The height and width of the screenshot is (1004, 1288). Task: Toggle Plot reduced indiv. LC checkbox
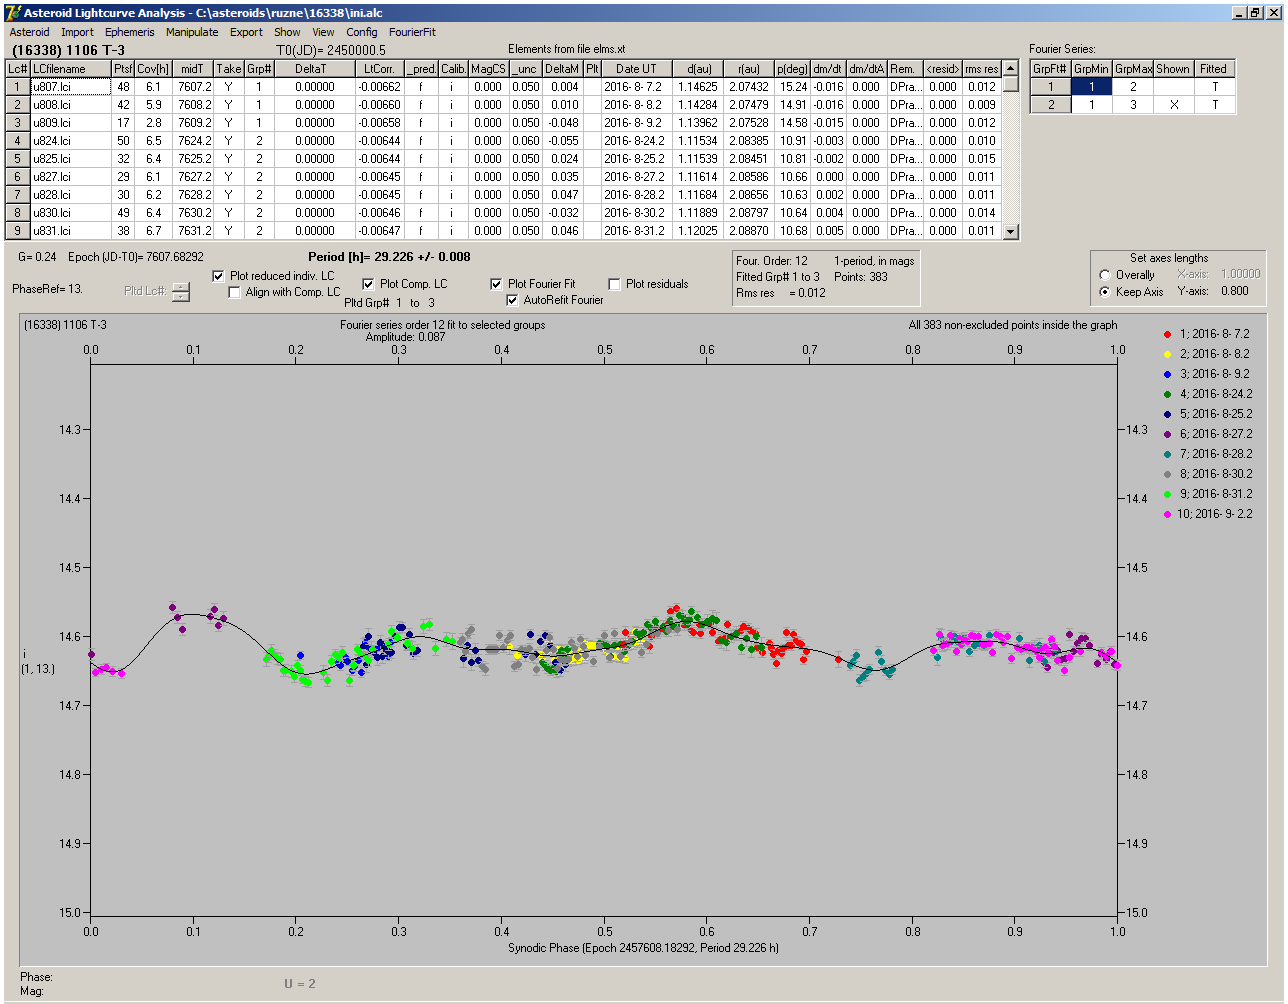[219, 276]
